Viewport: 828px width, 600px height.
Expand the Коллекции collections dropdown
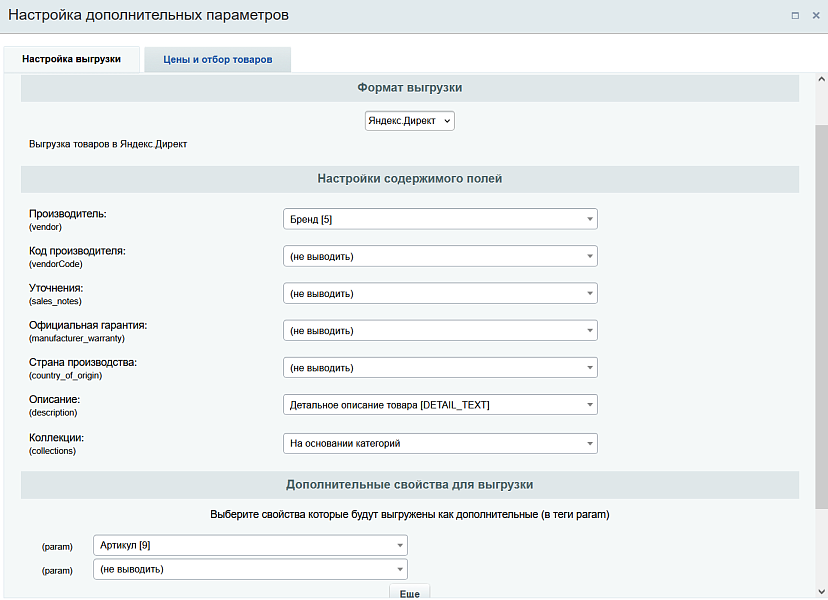pyautogui.click(x=440, y=443)
